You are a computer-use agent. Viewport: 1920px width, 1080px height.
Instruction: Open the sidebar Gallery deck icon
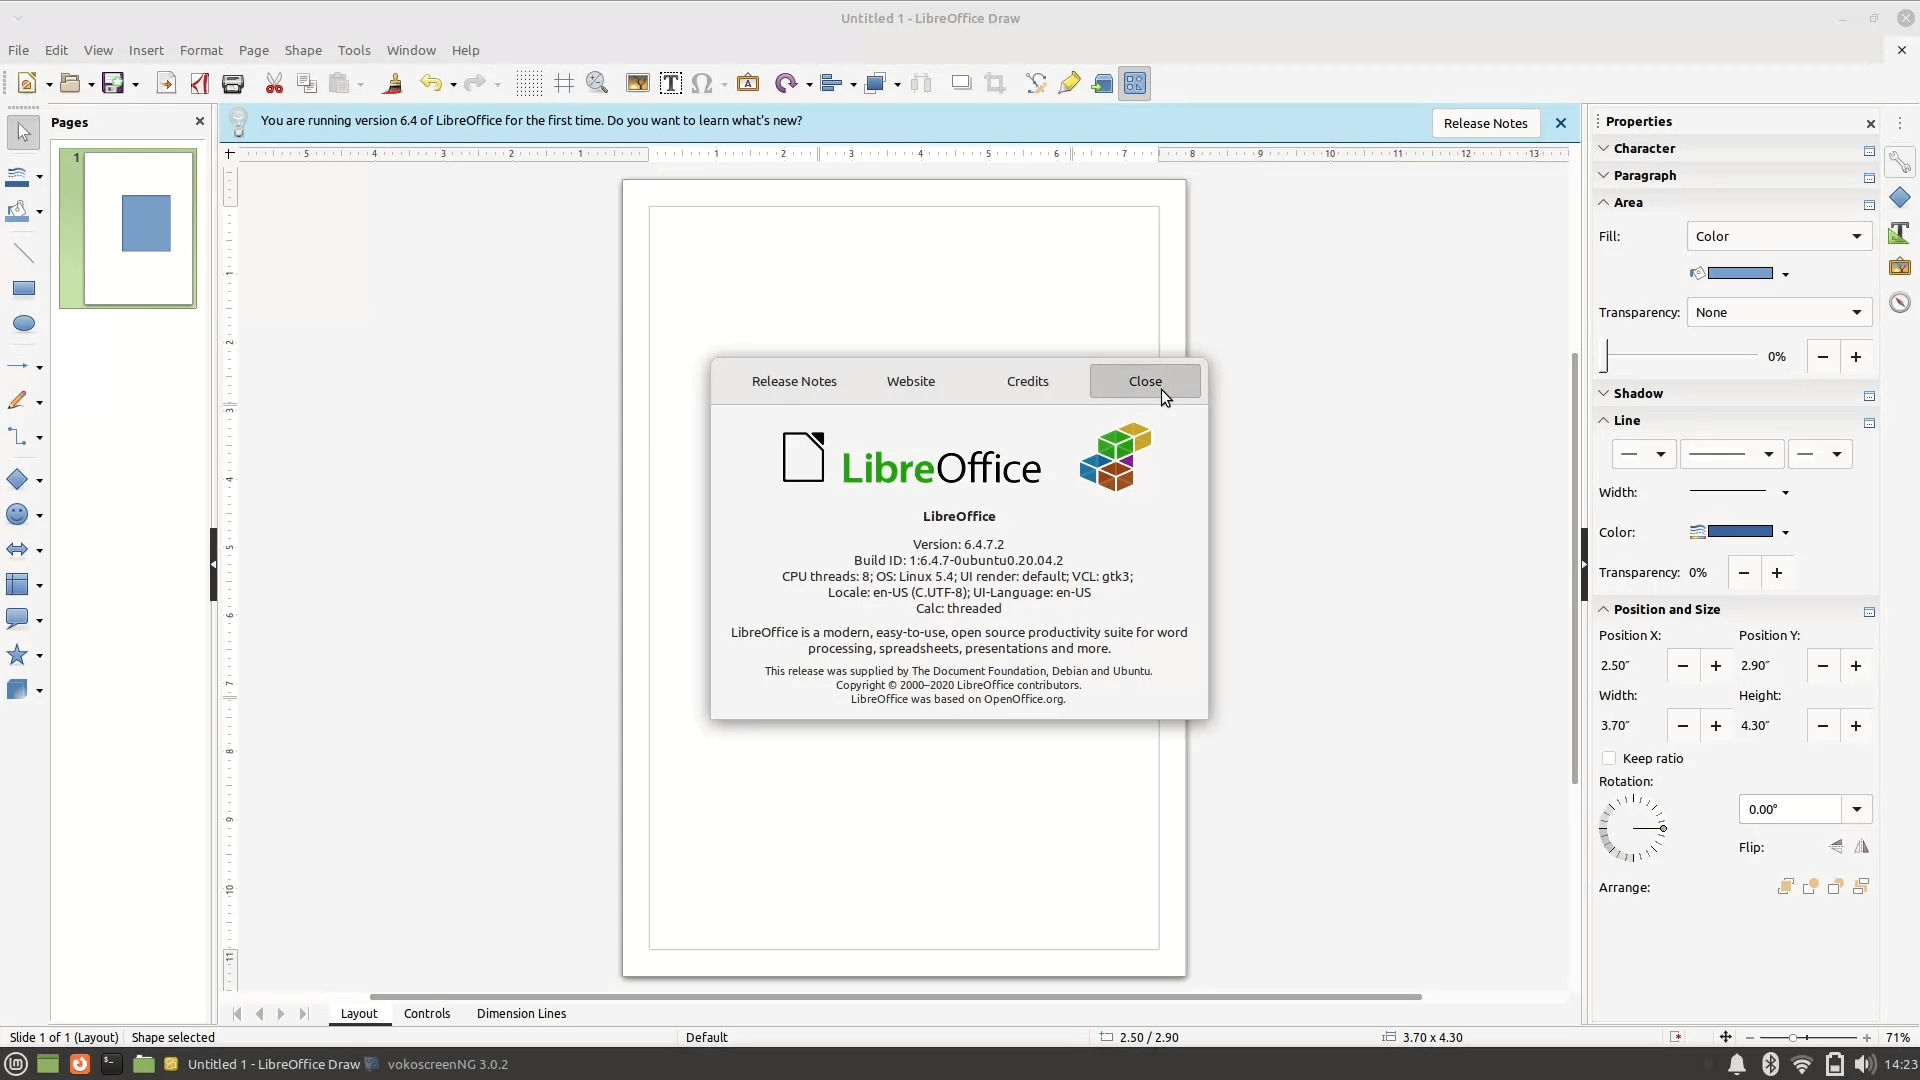tap(1900, 267)
